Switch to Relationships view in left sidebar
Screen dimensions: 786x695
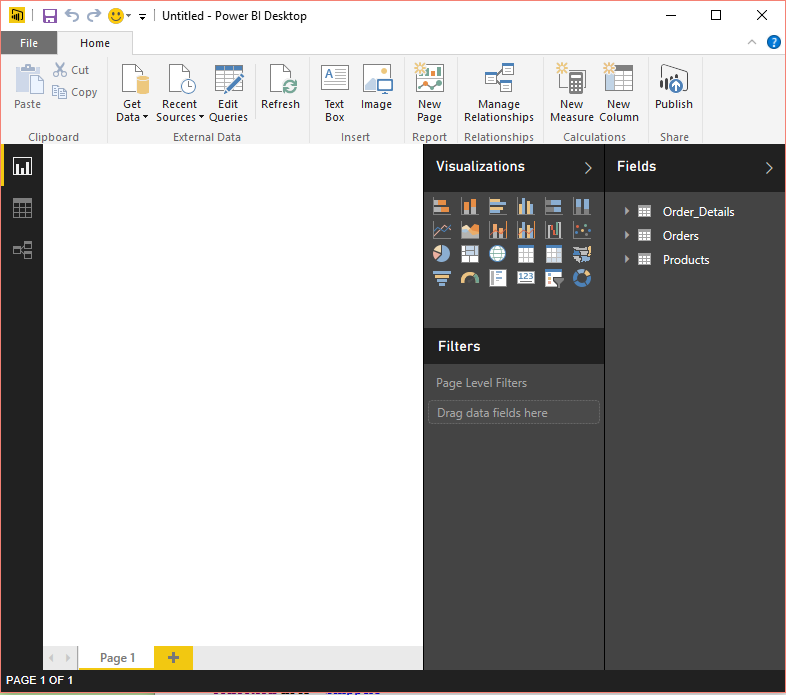[x=22, y=250]
